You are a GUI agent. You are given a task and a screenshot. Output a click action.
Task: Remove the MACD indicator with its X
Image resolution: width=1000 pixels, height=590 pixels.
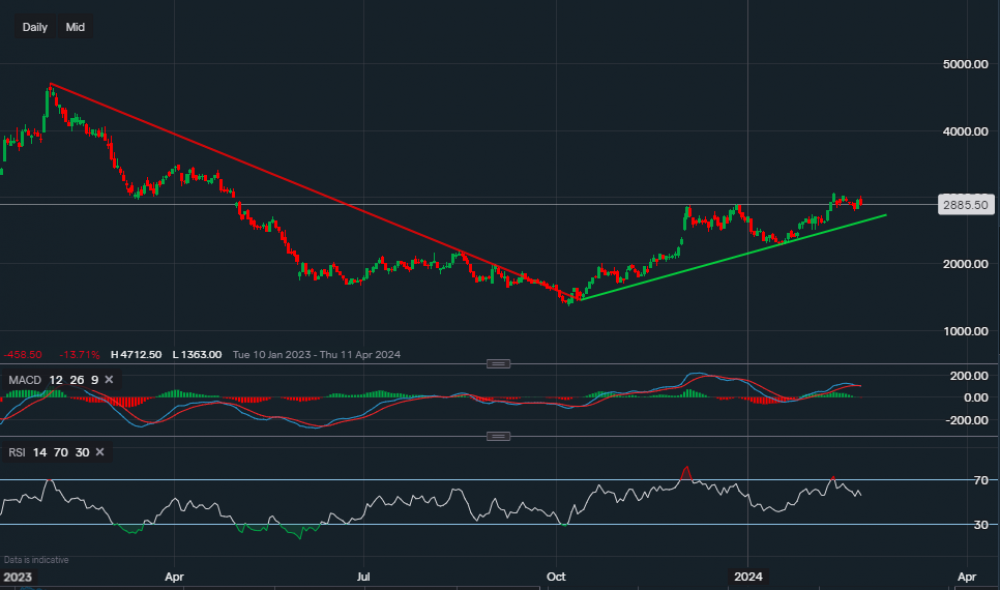pos(109,380)
